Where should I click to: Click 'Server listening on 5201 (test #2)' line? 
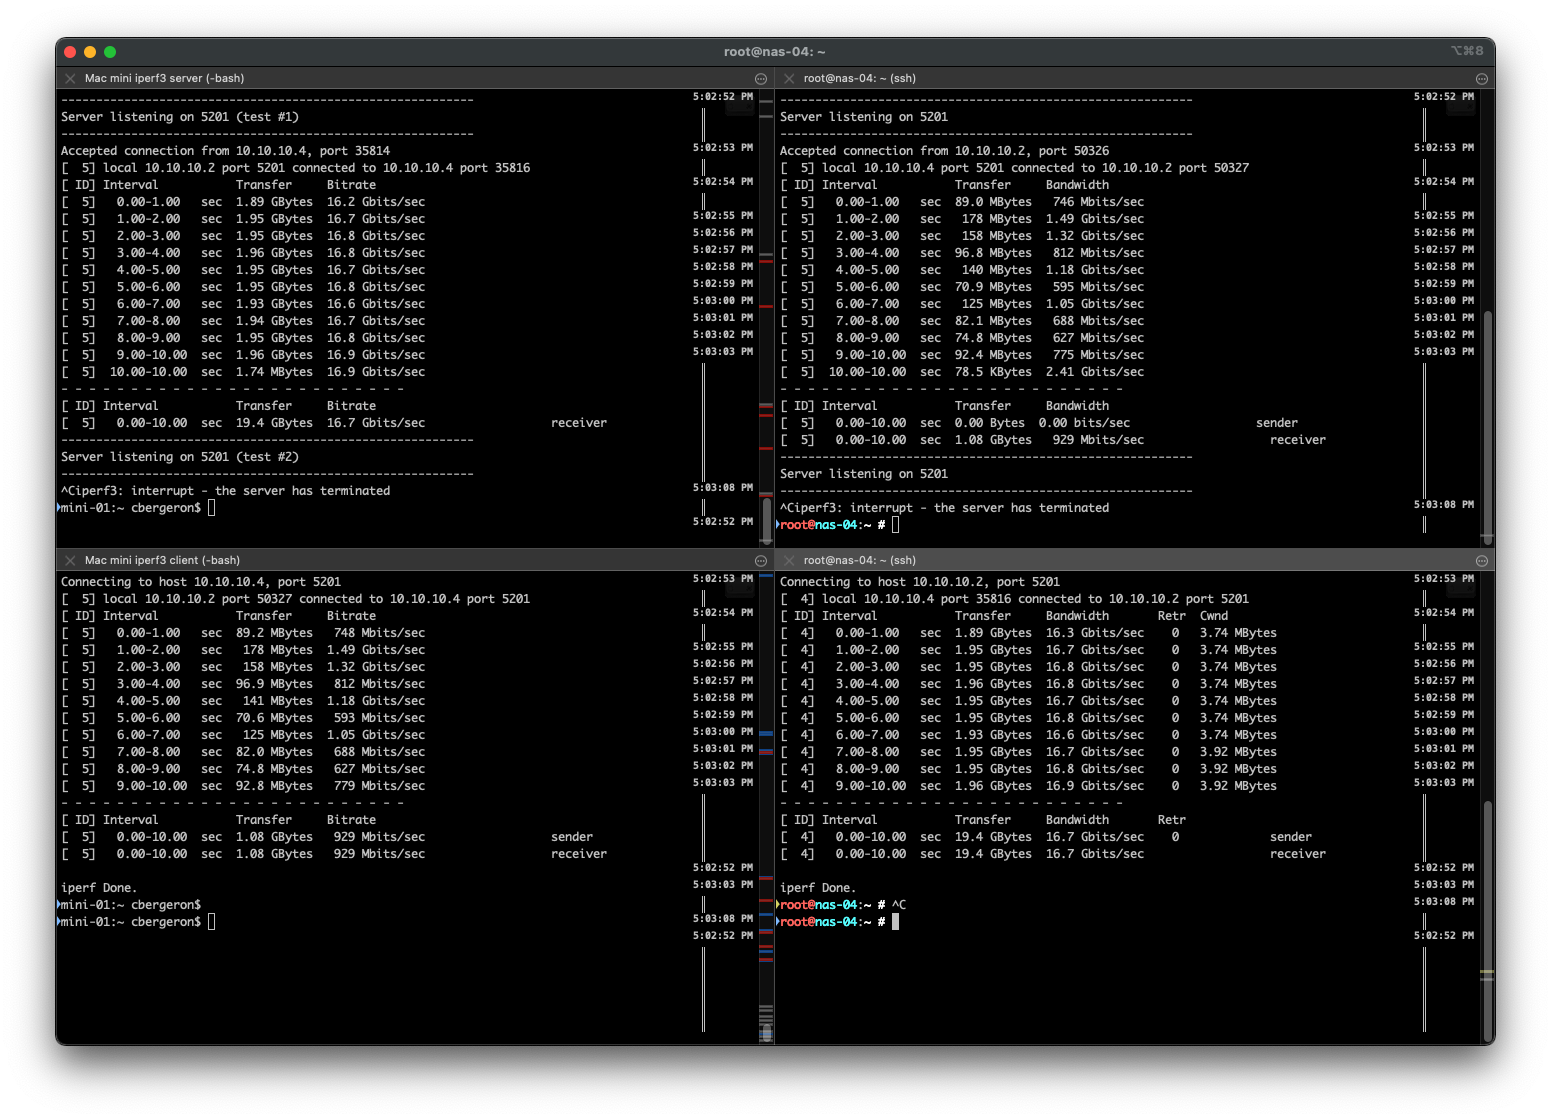(180, 457)
